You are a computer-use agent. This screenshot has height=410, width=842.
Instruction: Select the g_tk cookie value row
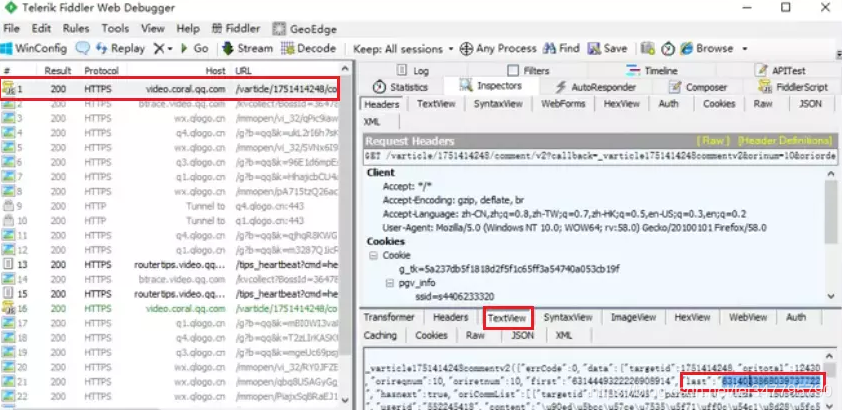(x=509, y=269)
